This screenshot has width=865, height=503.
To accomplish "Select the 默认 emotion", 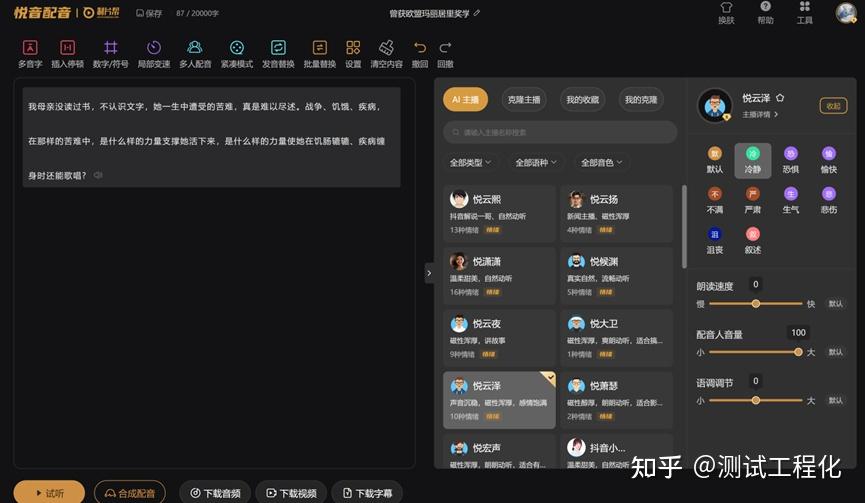I will pos(714,160).
